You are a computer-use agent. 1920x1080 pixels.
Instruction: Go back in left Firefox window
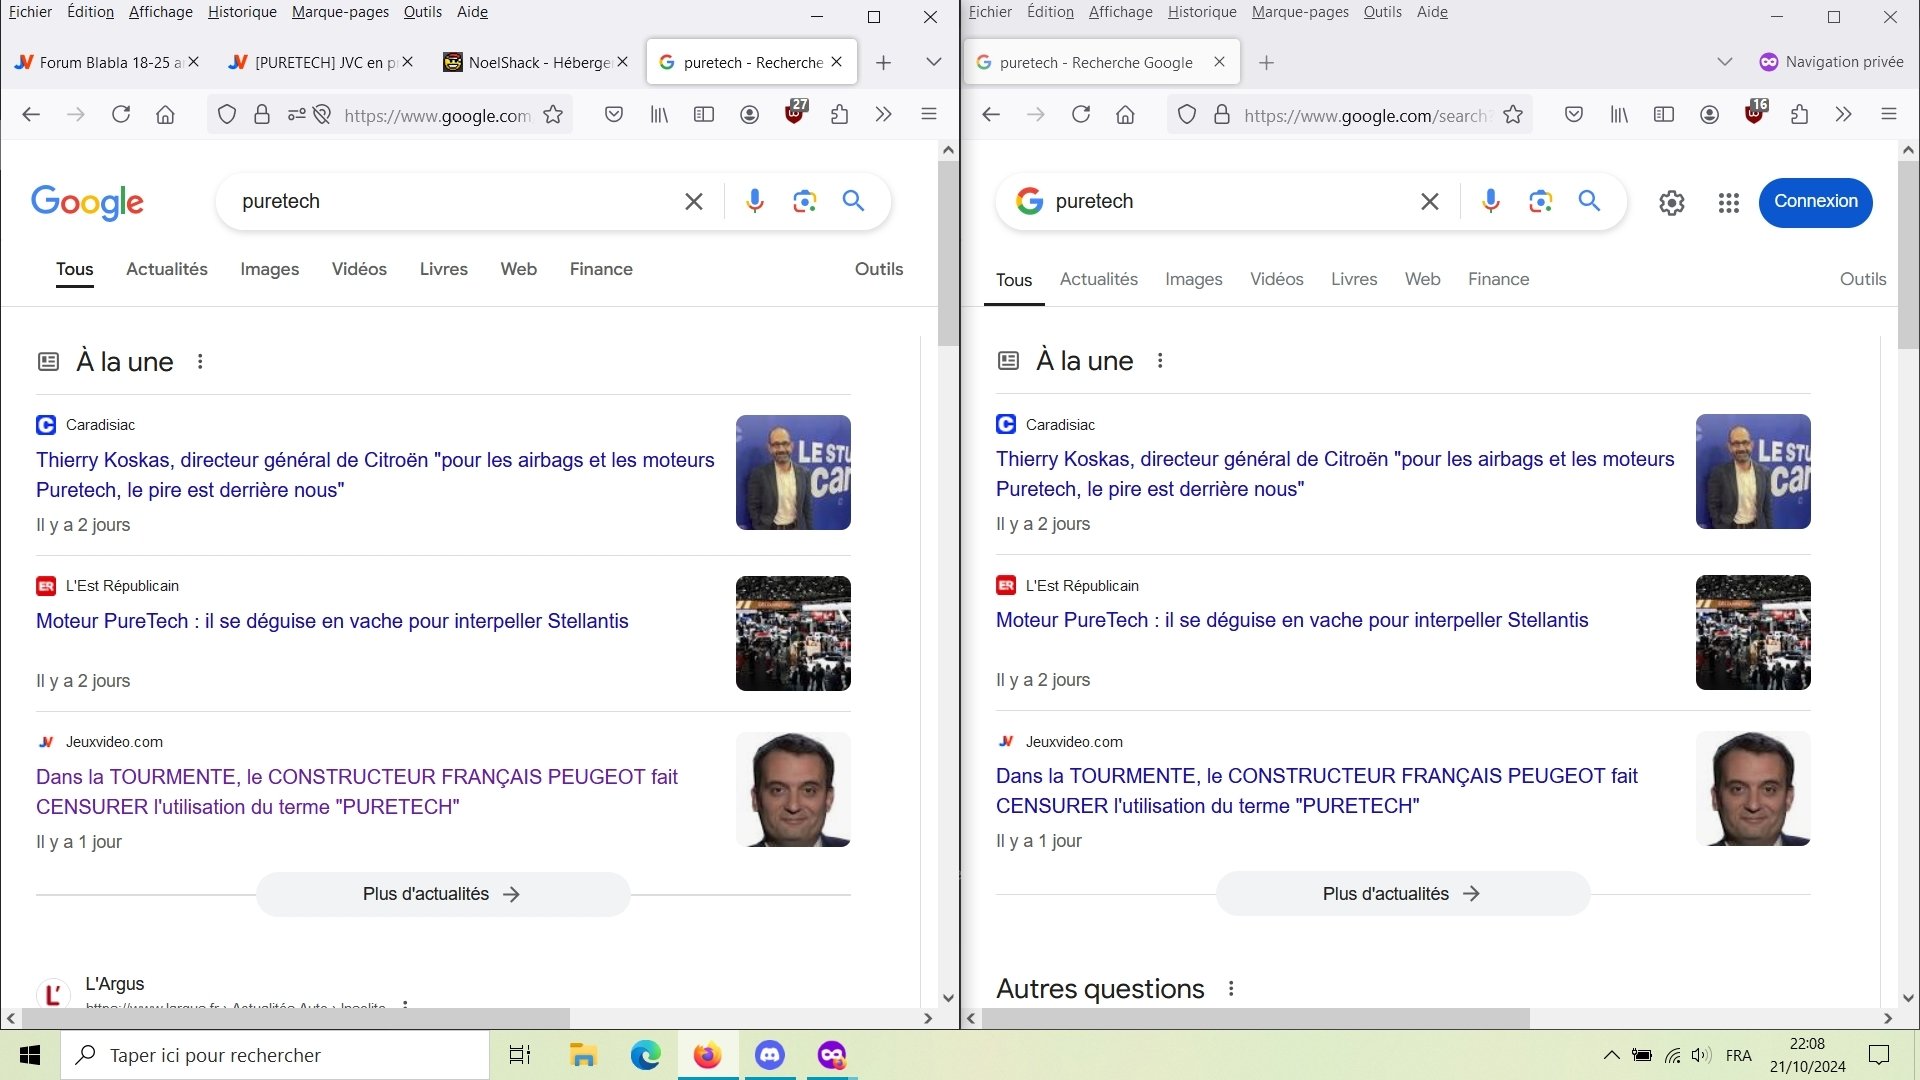click(31, 115)
